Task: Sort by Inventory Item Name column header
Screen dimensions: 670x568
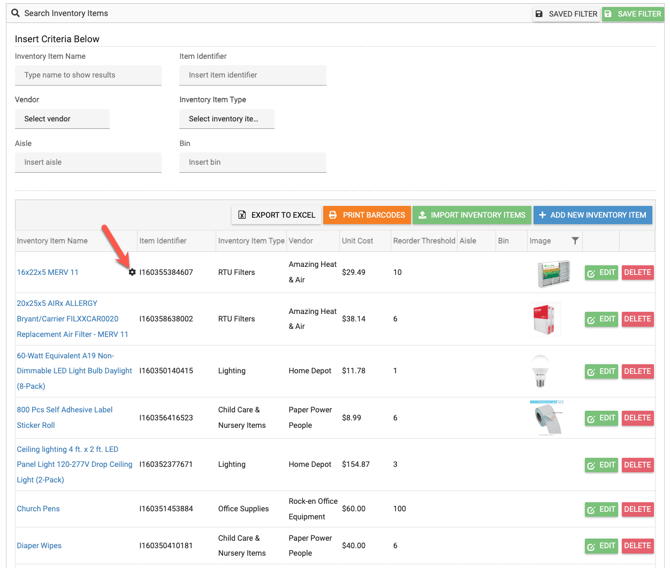Action: [x=52, y=241]
